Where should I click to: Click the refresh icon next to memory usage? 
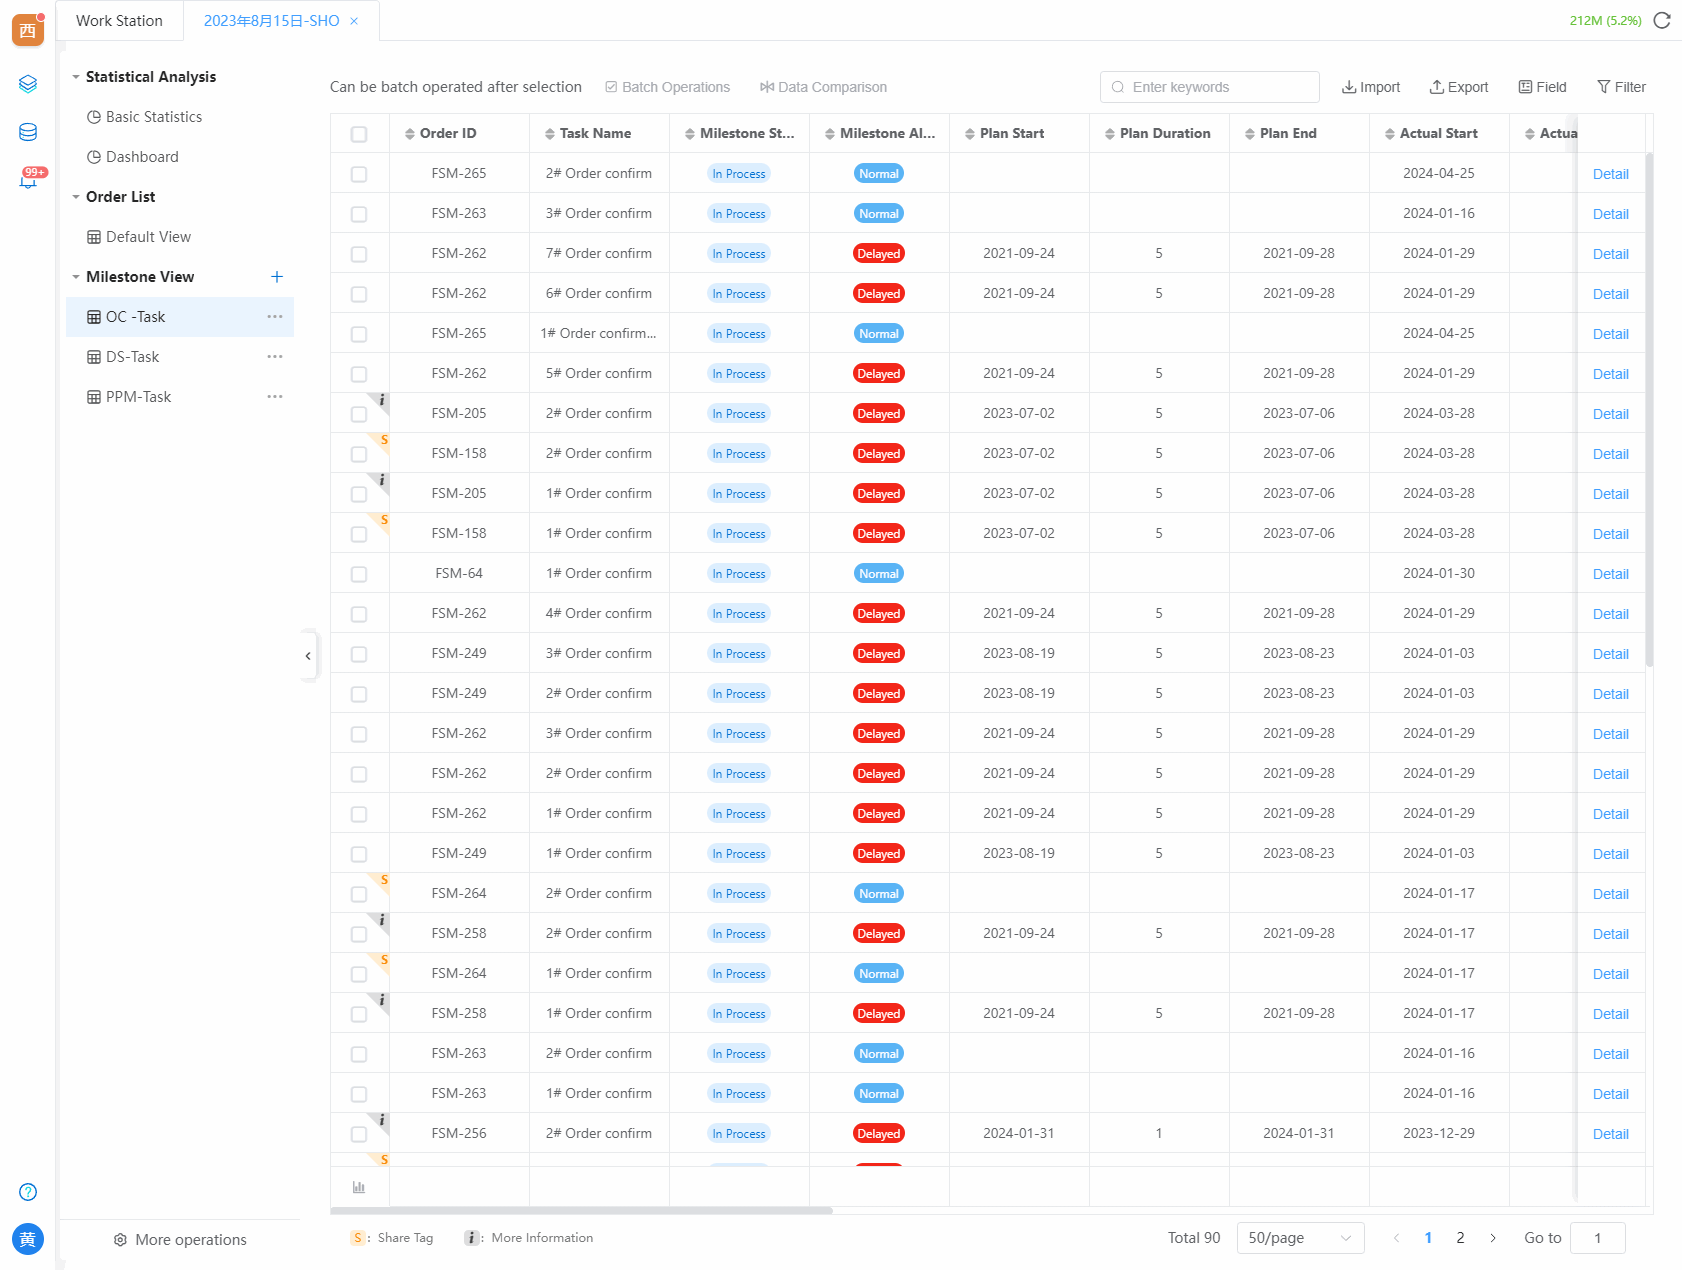pos(1662,20)
